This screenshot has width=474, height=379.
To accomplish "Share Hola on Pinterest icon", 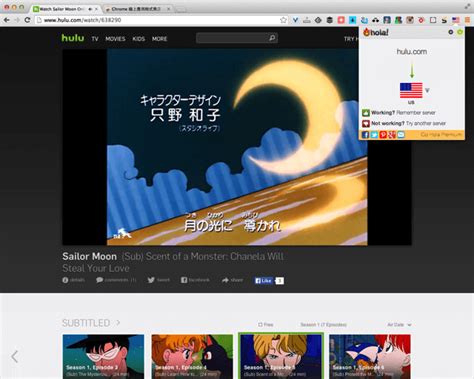I will coord(383,135).
